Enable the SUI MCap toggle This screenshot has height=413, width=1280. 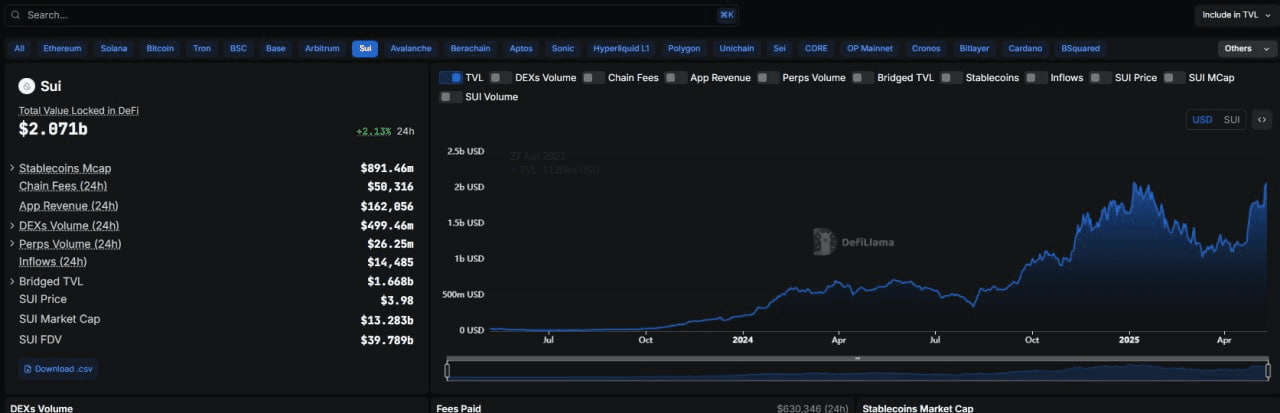[1174, 77]
